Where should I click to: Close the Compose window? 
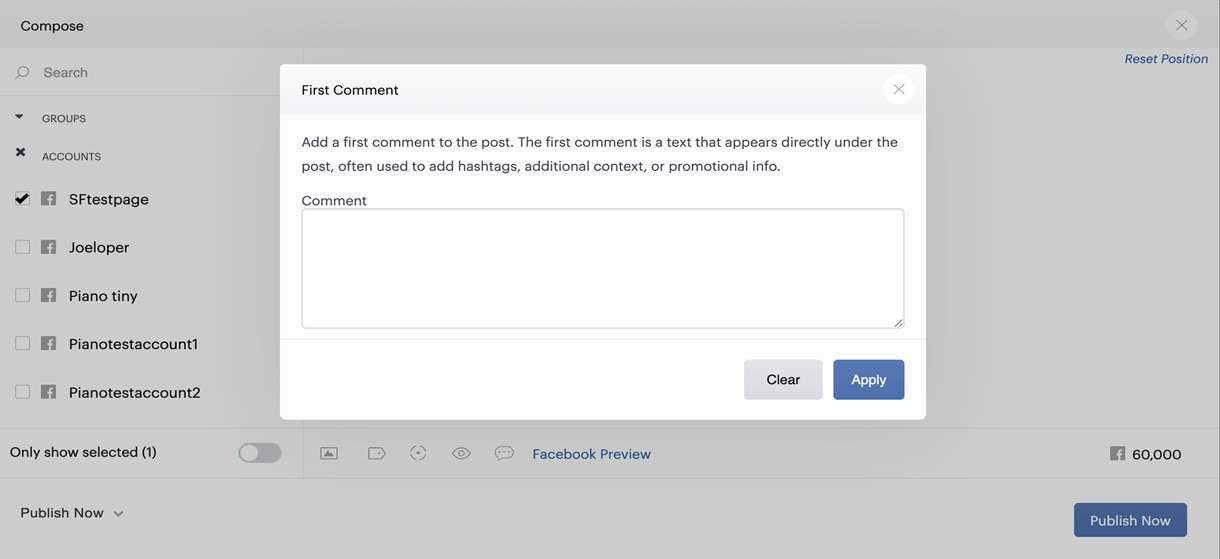click(x=1181, y=25)
